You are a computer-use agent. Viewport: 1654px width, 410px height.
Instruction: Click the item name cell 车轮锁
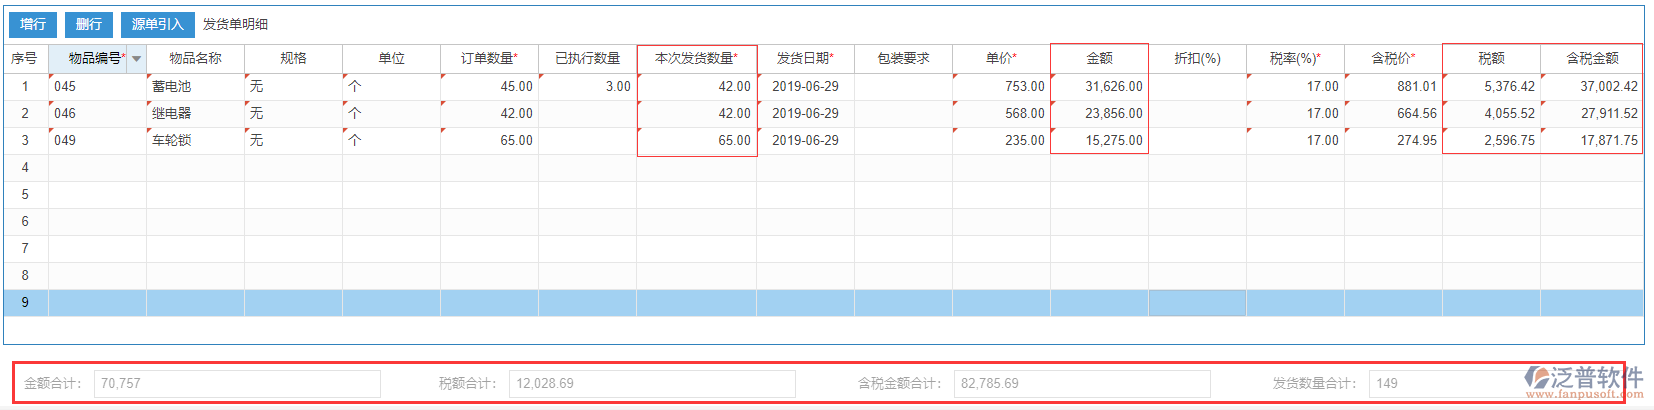pyautogui.click(x=195, y=141)
